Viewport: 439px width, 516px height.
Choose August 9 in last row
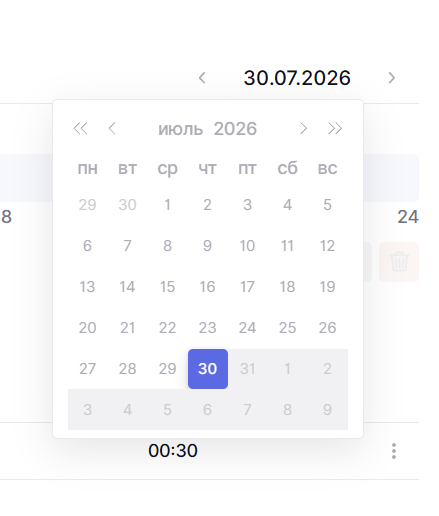(327, 410)
